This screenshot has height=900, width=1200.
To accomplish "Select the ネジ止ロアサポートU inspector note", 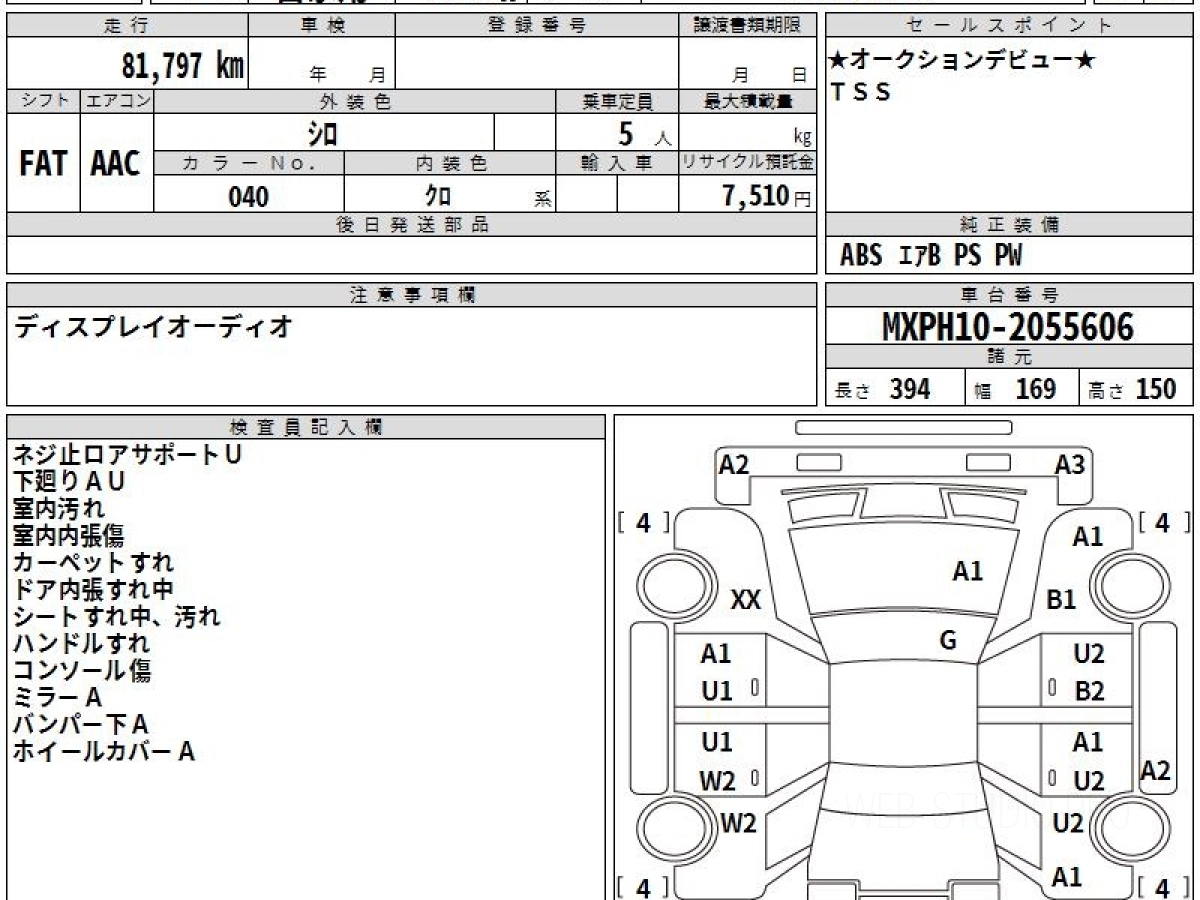I will tap(127, 455).
